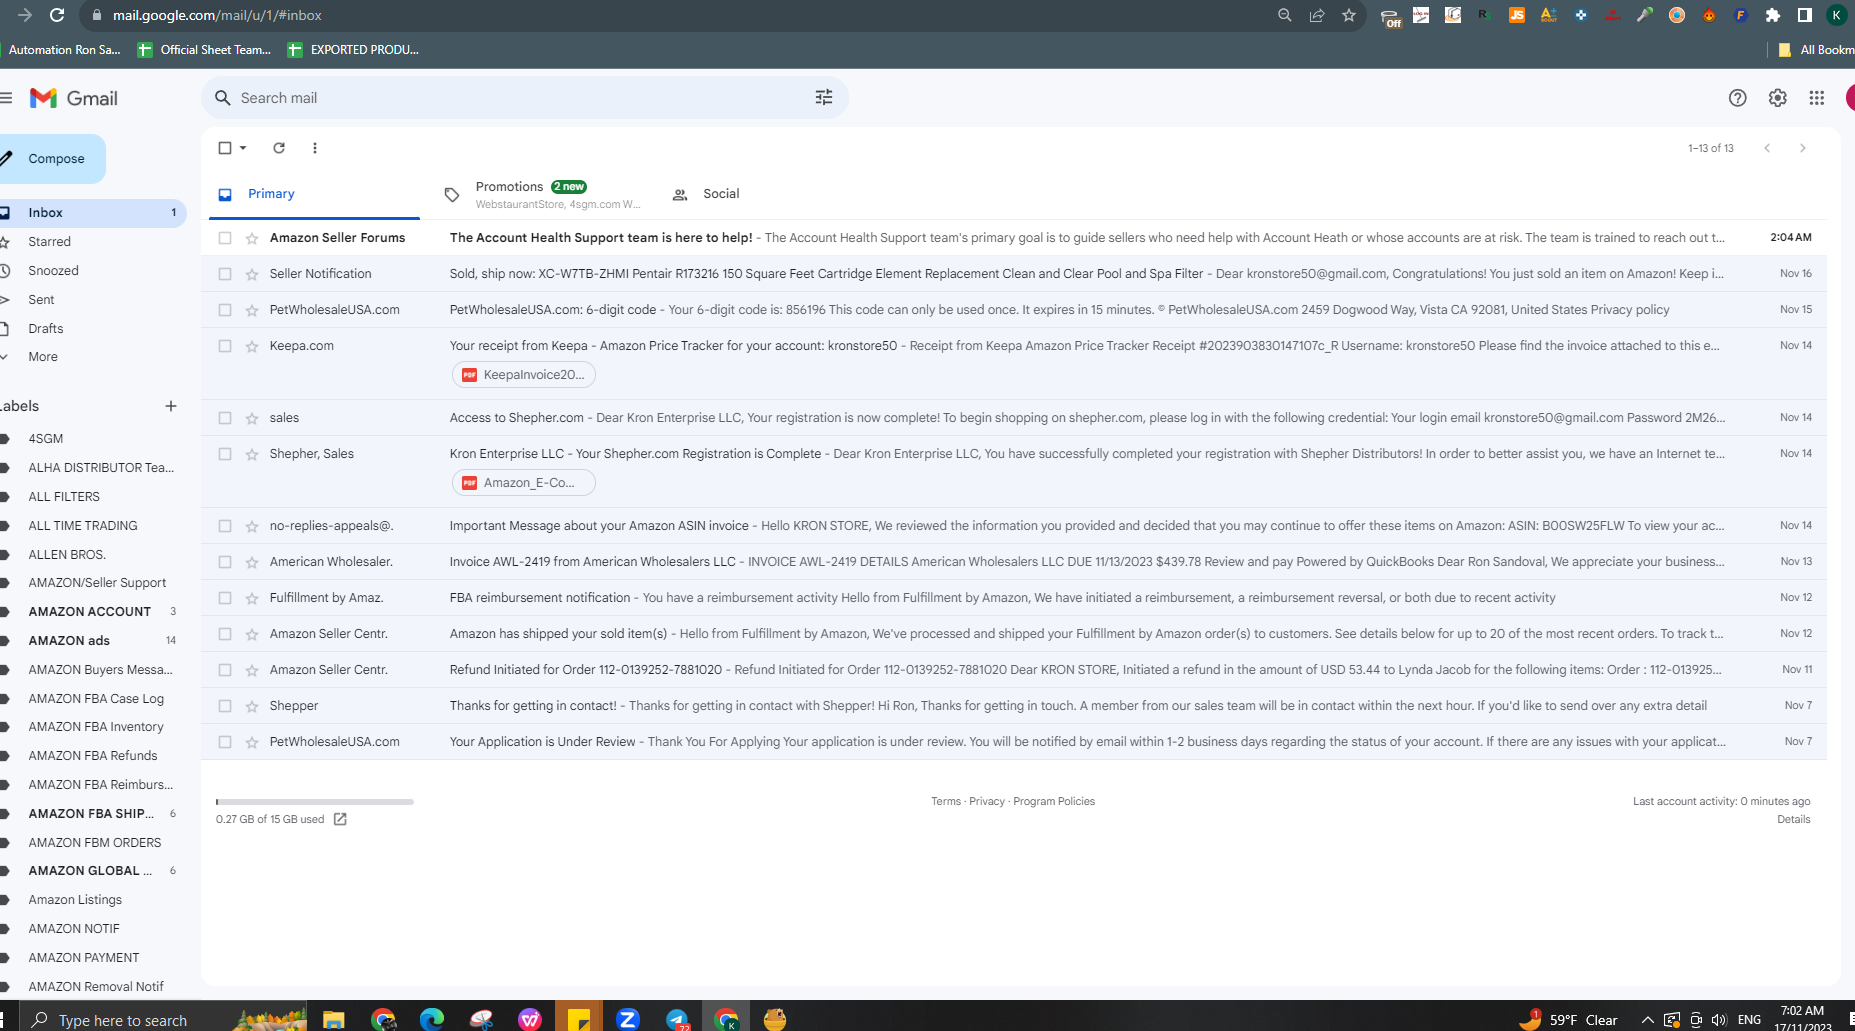Open Chrome extensions puzzle icon
This screenshot has height=1031, width=1855.
point(1773,15)
